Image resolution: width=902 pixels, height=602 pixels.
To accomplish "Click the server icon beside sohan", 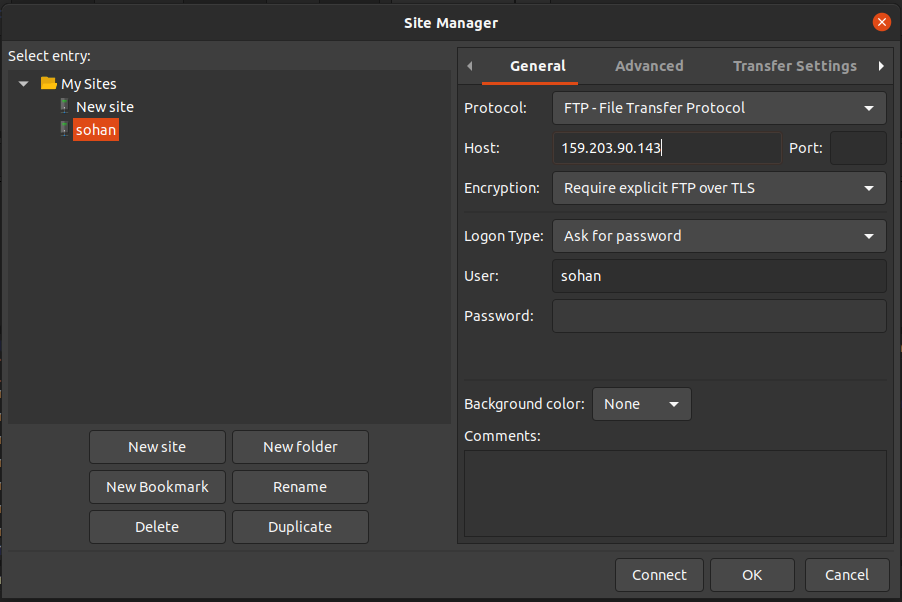I will [x=64, y=129].
